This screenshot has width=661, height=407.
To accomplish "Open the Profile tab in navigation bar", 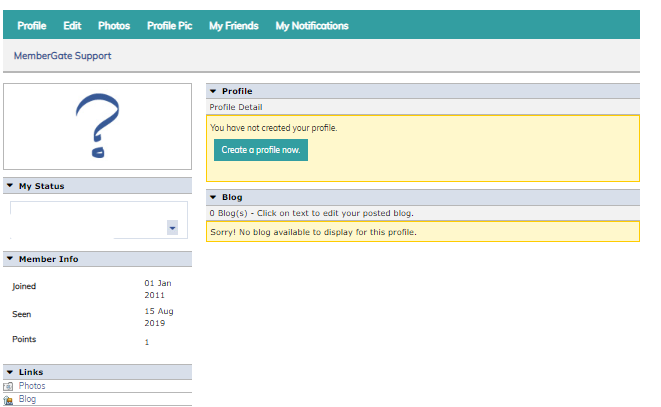I will pos(32,26).
